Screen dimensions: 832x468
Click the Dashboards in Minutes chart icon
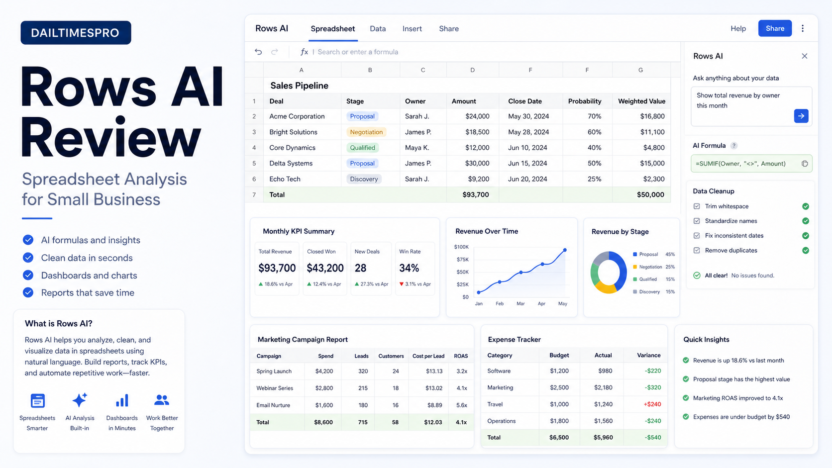tap(122, 401)
